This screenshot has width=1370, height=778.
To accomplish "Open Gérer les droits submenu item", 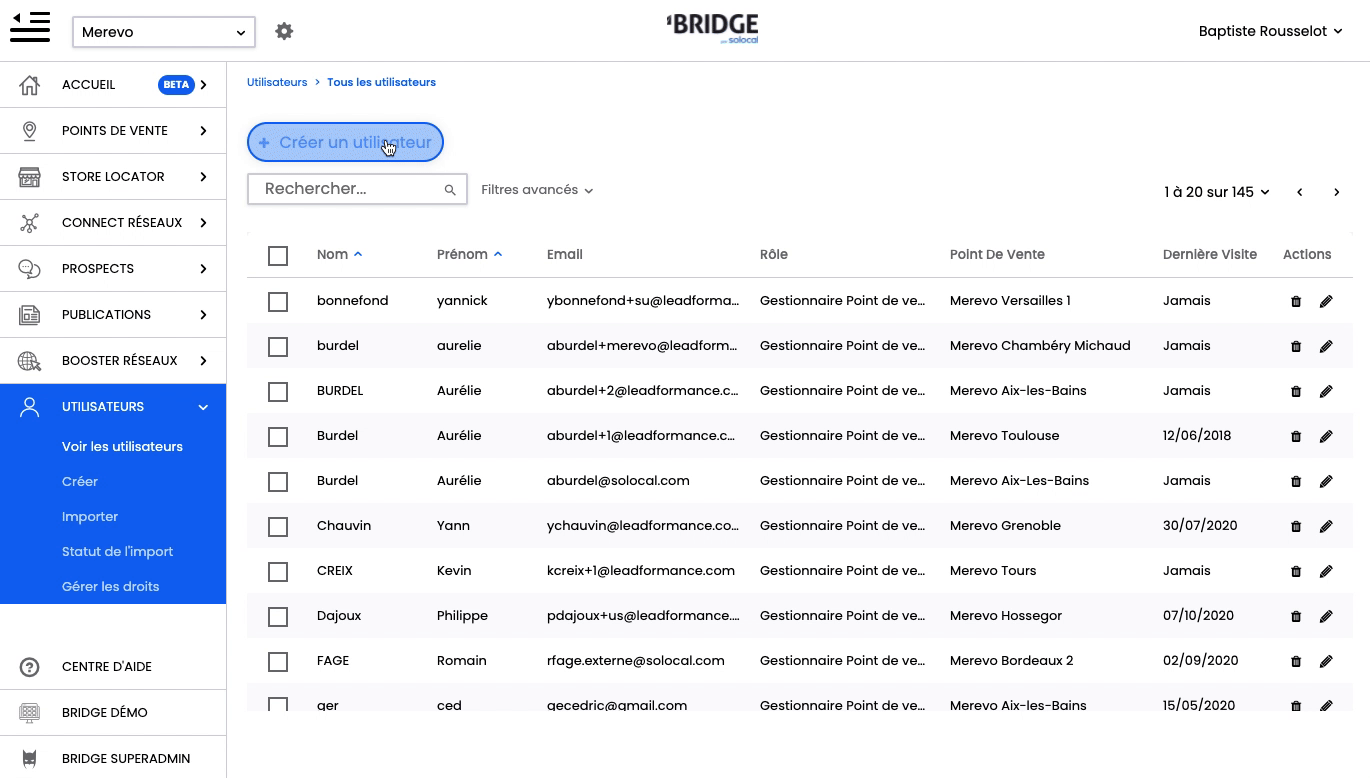I will (110, 586).
